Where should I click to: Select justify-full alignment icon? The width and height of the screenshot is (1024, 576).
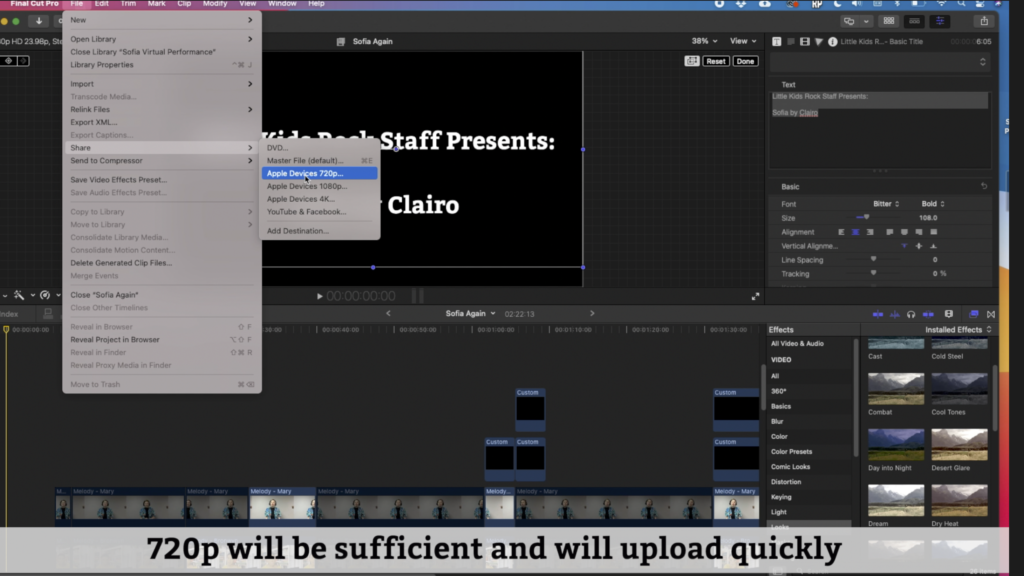(x=934, y=232)
